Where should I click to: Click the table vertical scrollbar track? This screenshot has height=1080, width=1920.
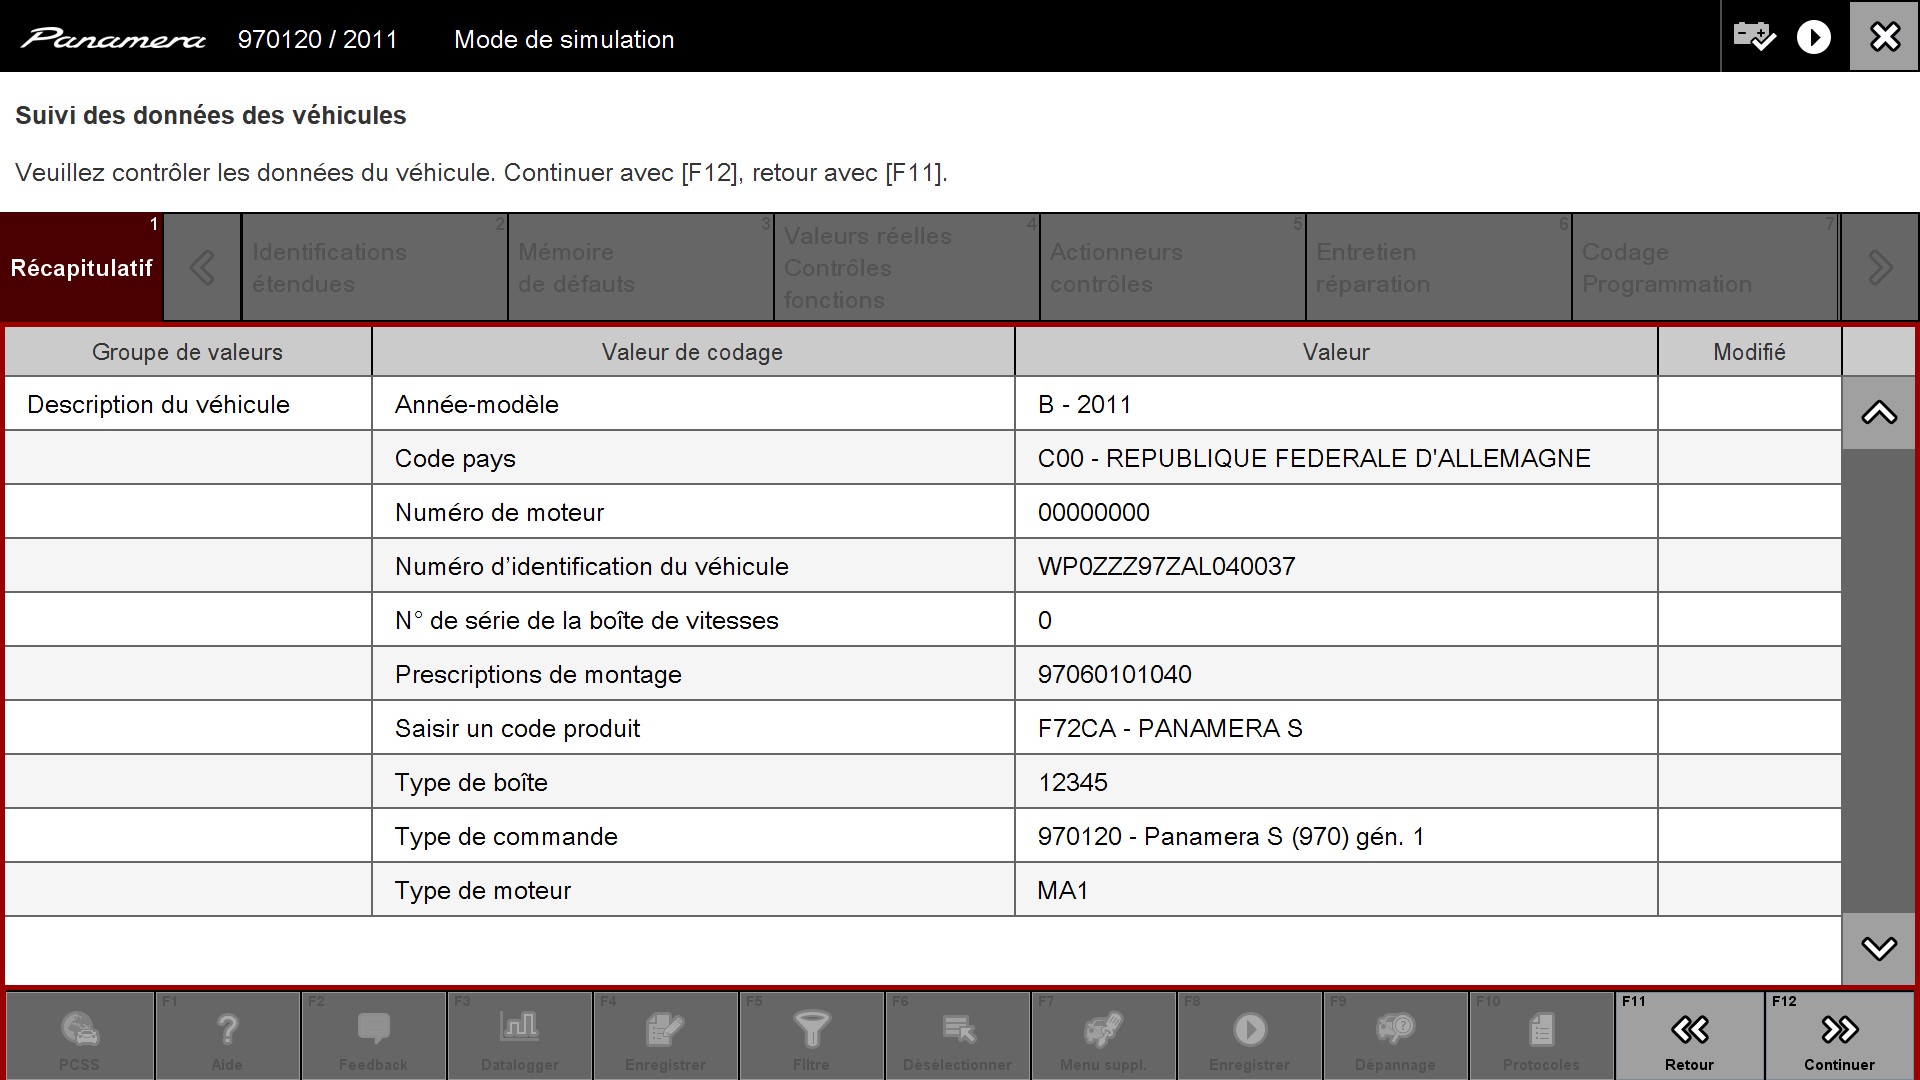[x=1879, y=680]
